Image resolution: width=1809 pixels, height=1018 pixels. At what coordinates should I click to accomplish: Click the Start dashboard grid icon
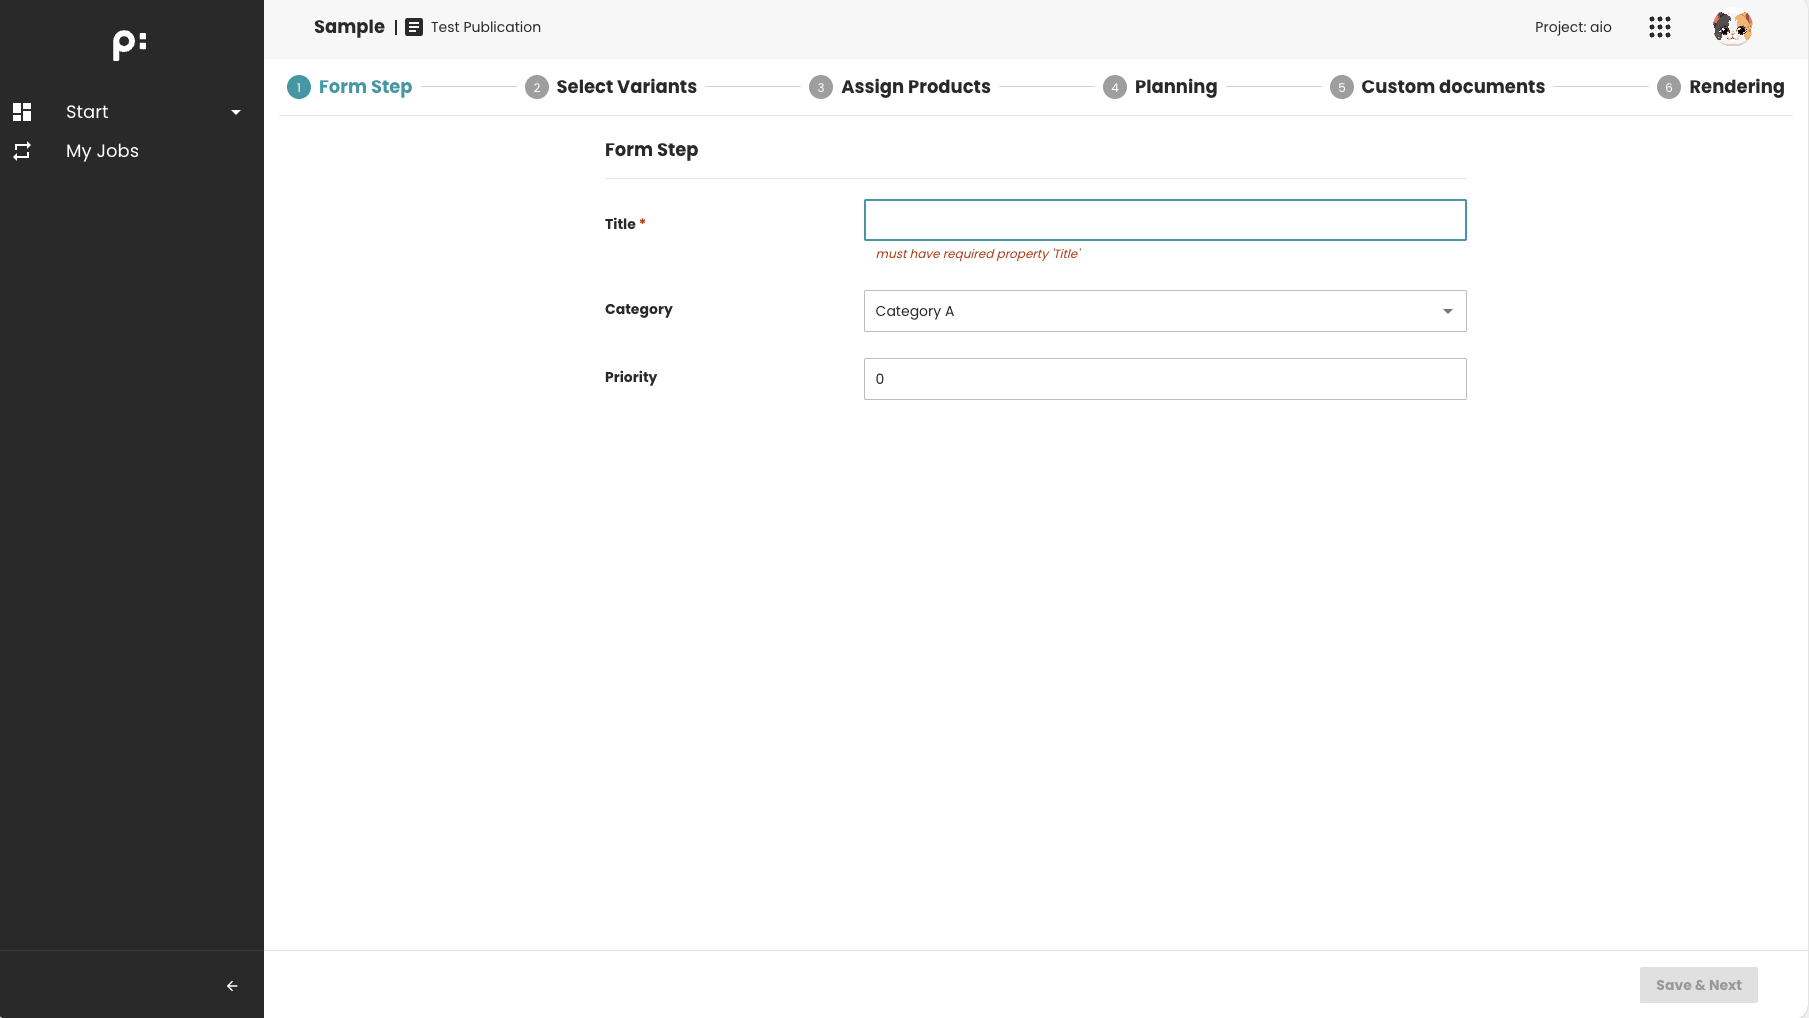coord(22,112)
